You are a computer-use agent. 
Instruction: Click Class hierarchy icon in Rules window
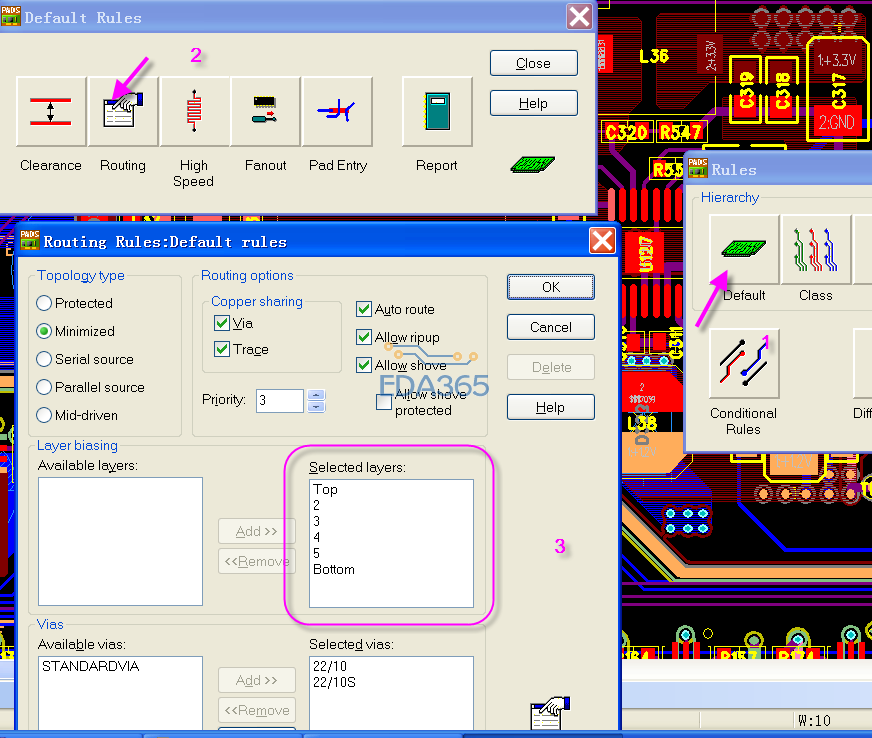[x=816, y=249]
